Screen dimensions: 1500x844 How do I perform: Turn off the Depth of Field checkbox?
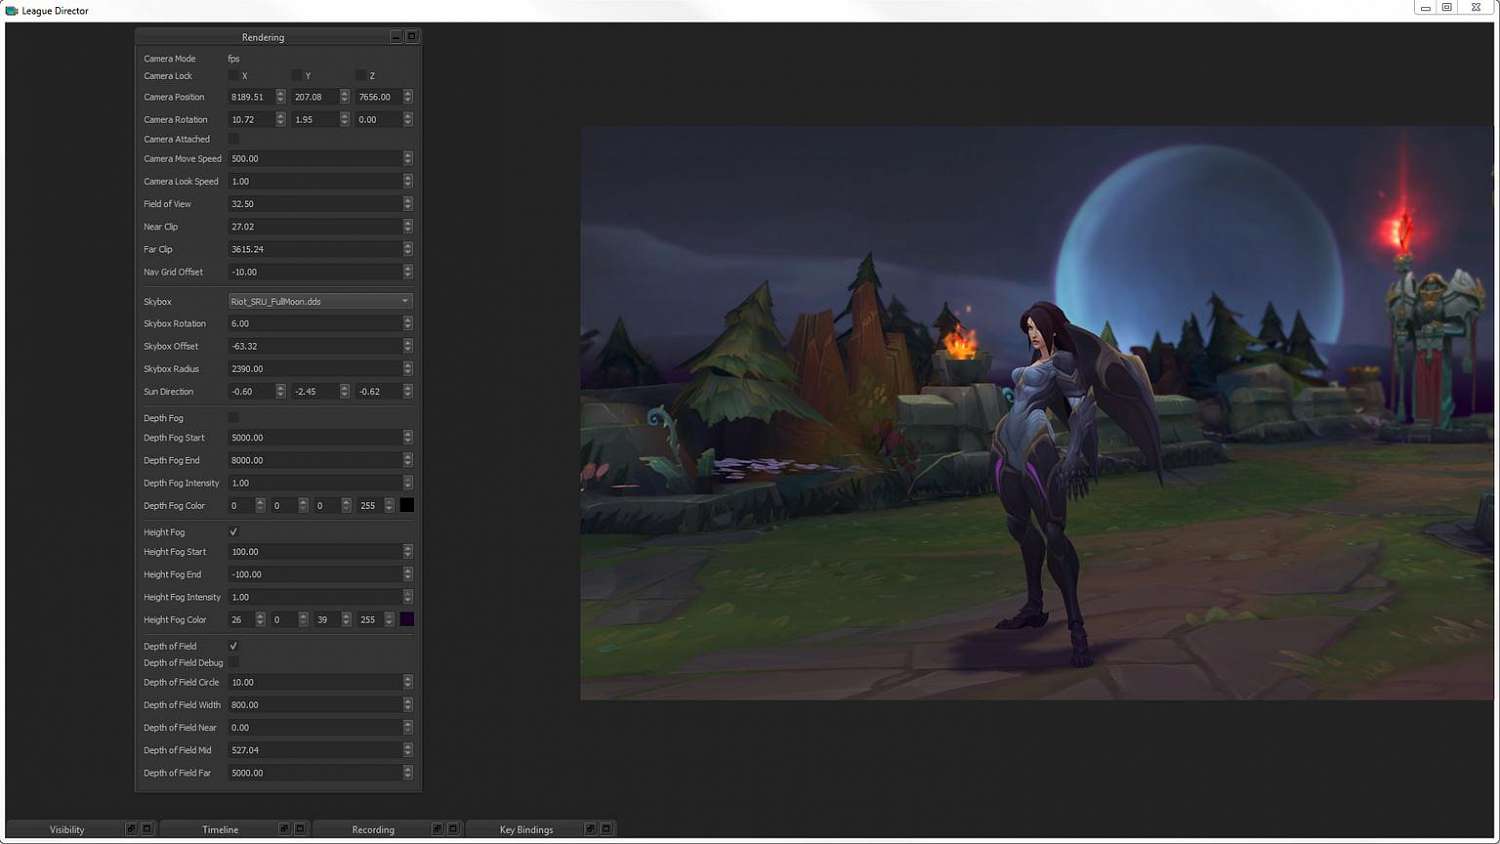(x=234, y=646)
